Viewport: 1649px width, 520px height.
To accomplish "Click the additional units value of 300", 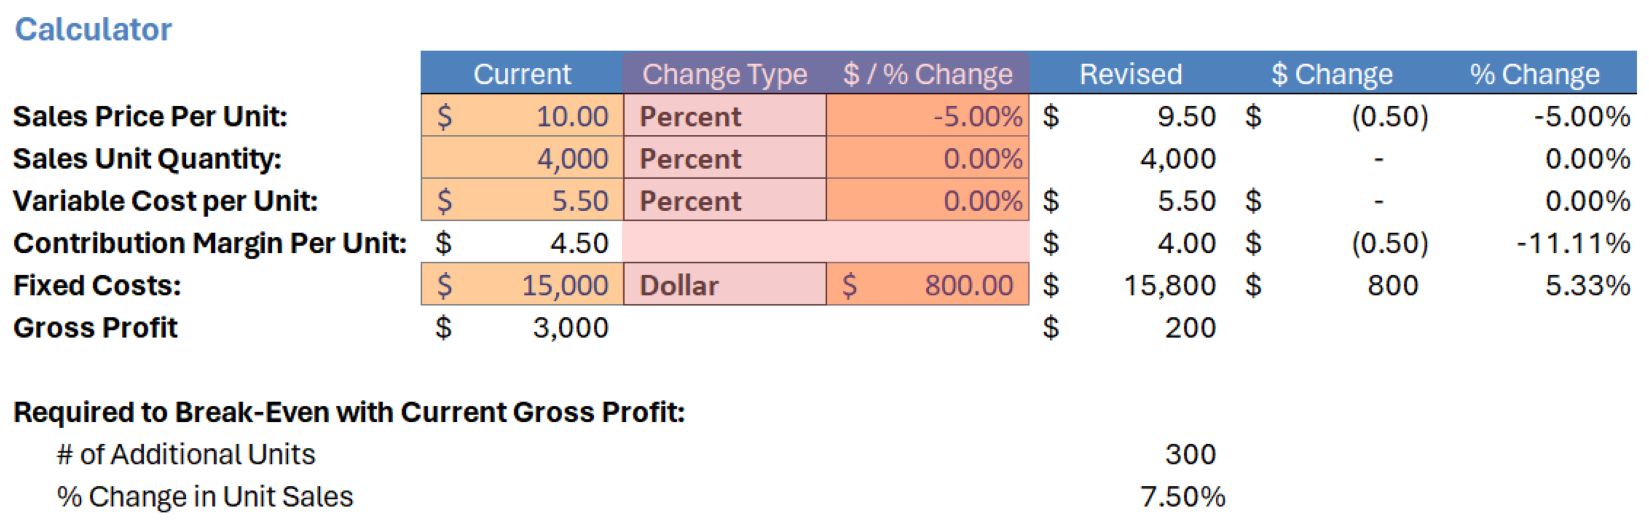I will pyautogui.click(x=1189, y=455).
